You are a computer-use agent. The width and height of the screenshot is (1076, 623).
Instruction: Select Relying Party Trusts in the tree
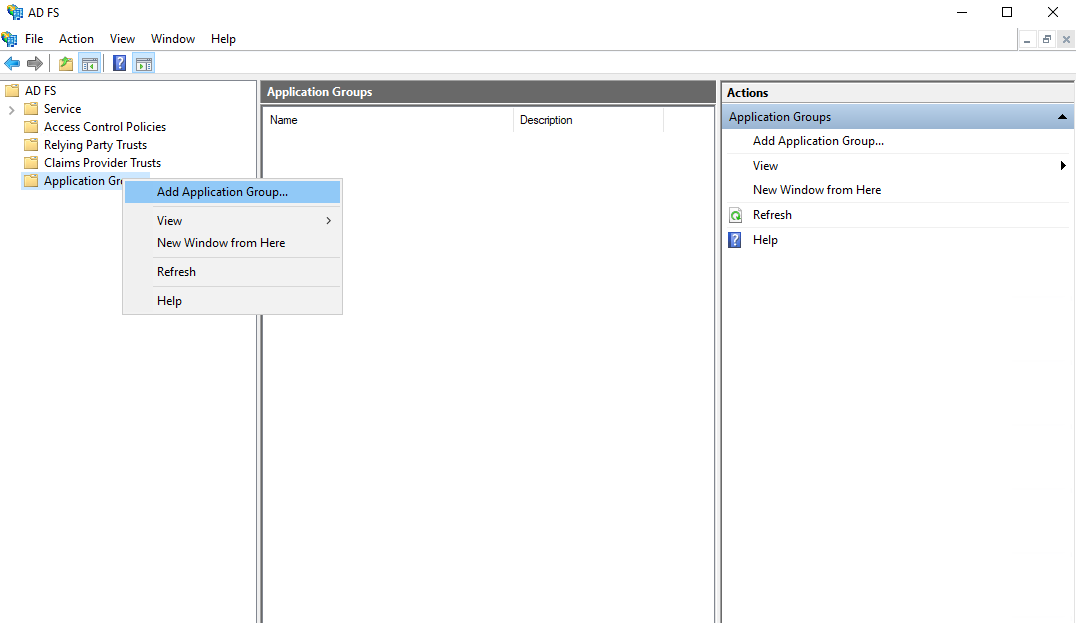[95, 145]
